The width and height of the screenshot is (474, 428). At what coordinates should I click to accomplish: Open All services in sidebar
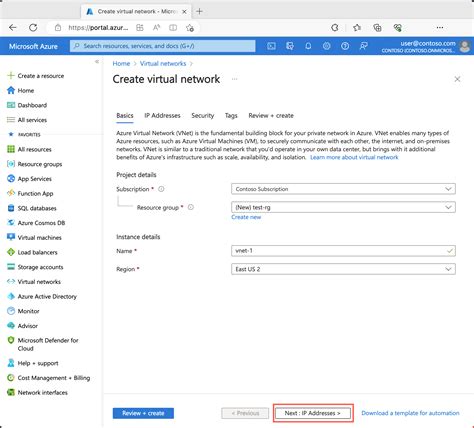click(27, 120)
